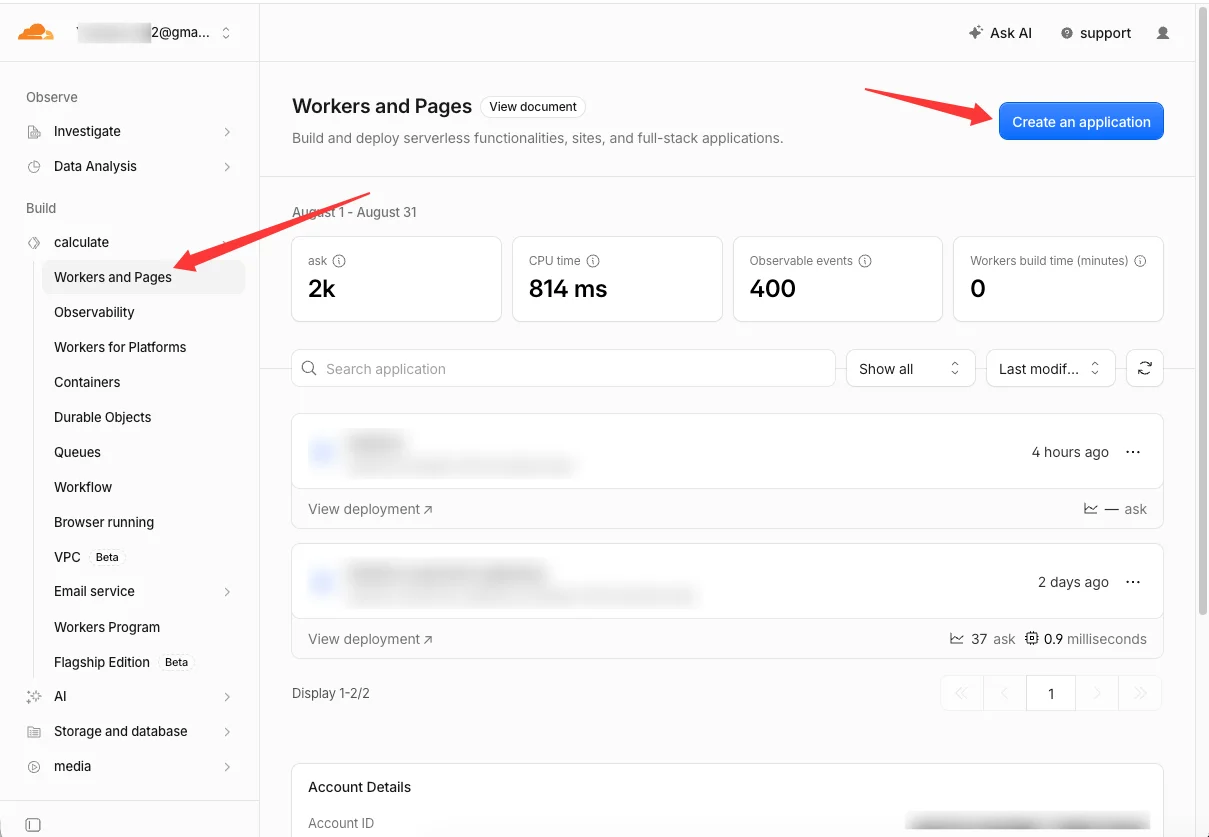
Task: Open the user profile icon
Action: 1163,33
